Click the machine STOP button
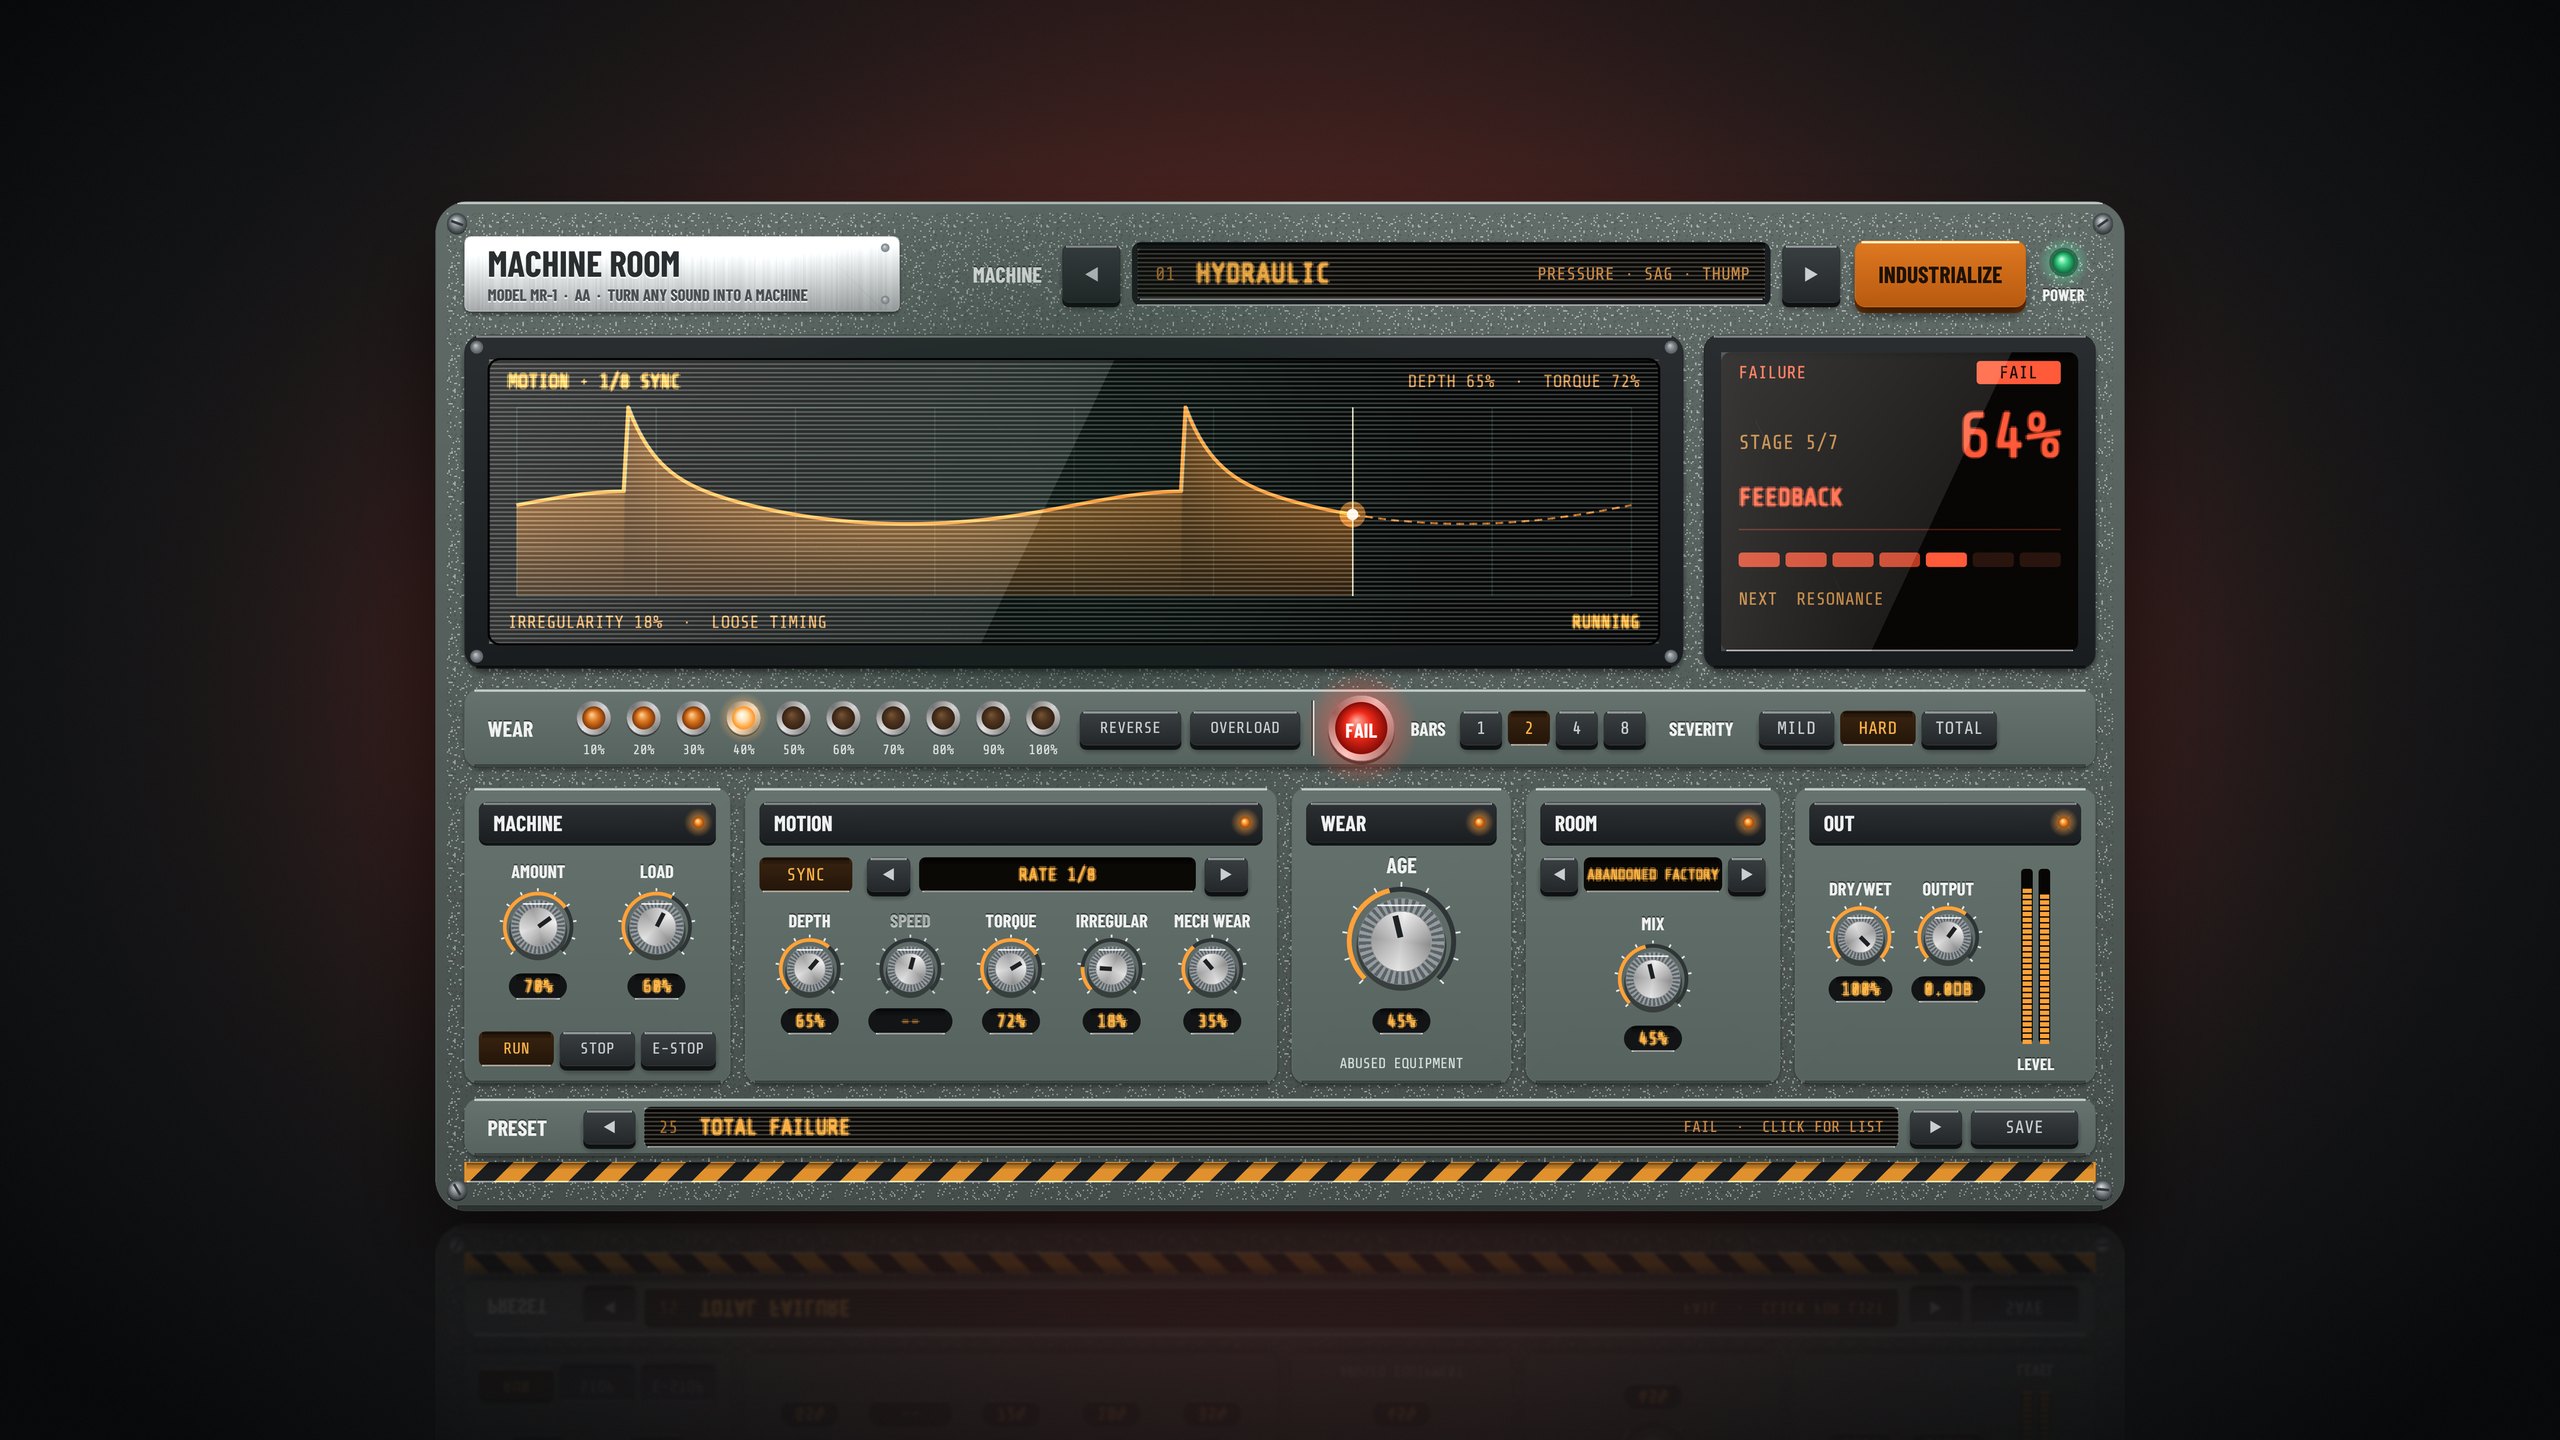The width and height of the screenshot is (2560, 1440). (597, 1048)
